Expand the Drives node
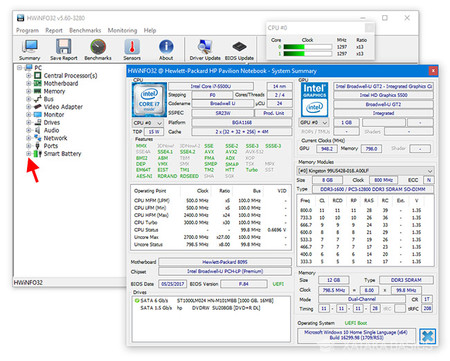 pyautogui.click(x=29, y=122)
